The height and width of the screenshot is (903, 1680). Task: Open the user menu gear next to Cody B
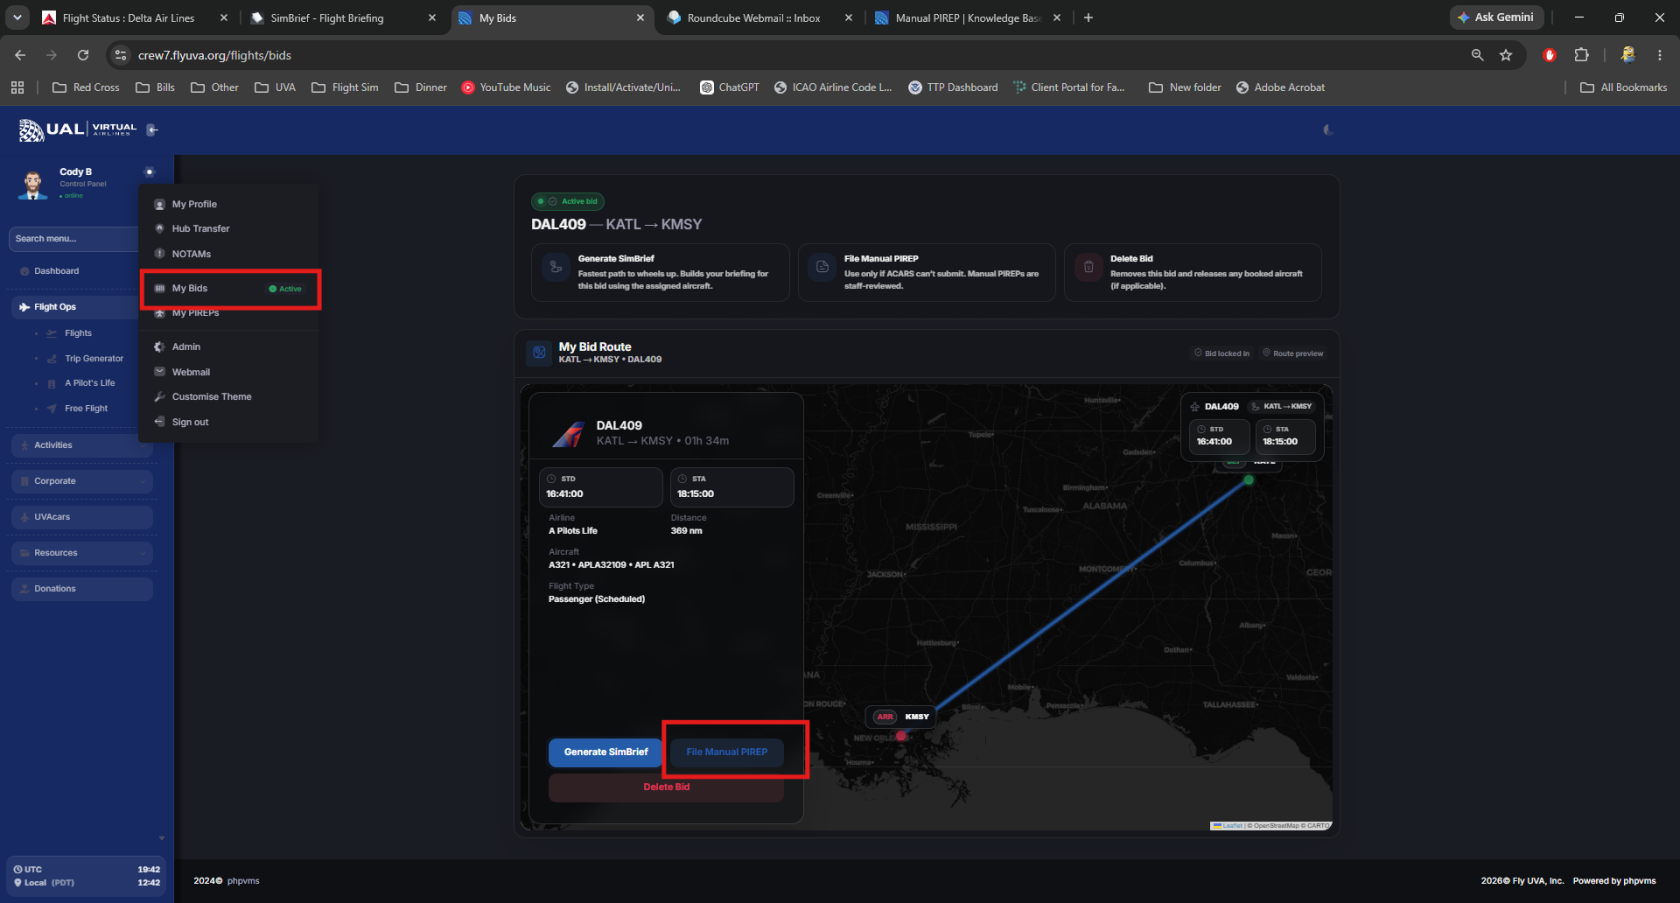pos(149,172)
